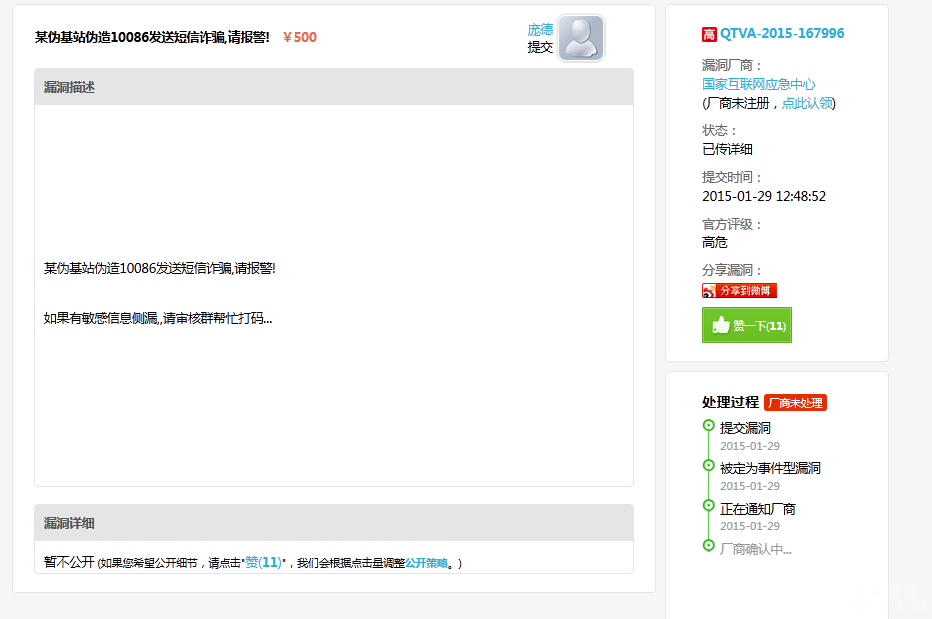Viewport: 932px width, 619px height.
Task: Click 赞(11) link in details section
Action: (263, 562)
